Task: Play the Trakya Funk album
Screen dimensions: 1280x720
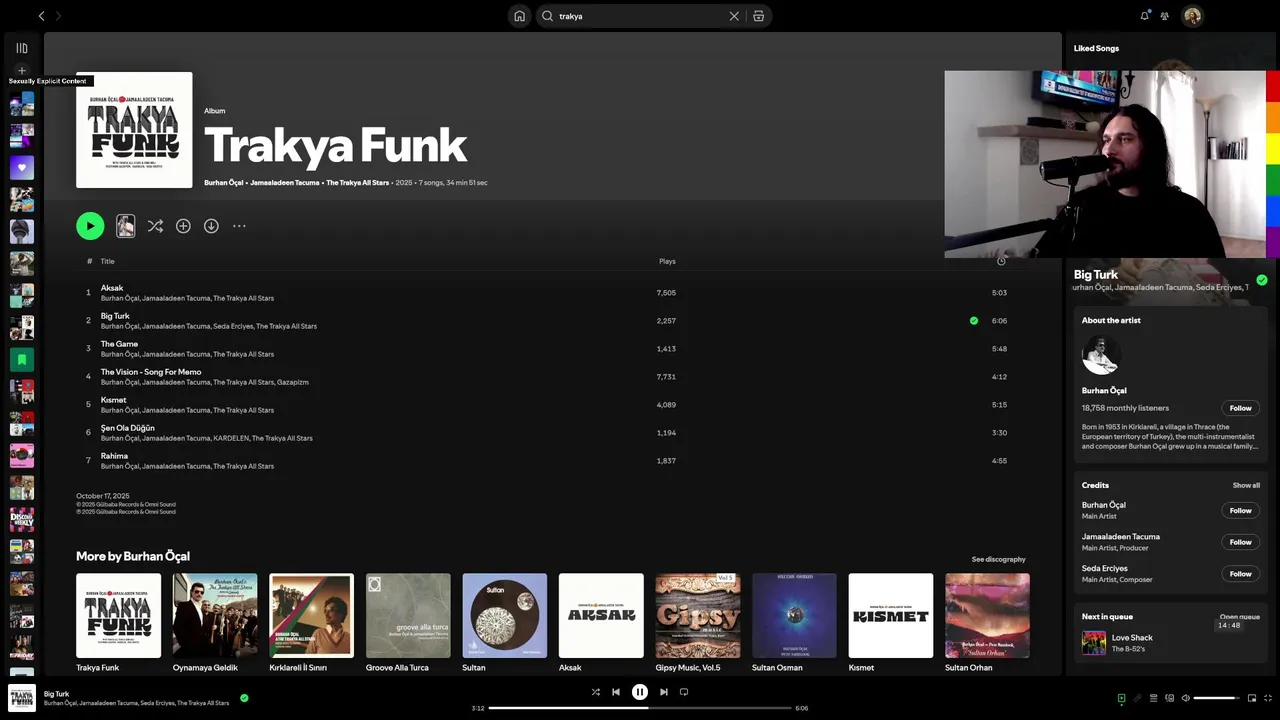Action: coord(90,226)
